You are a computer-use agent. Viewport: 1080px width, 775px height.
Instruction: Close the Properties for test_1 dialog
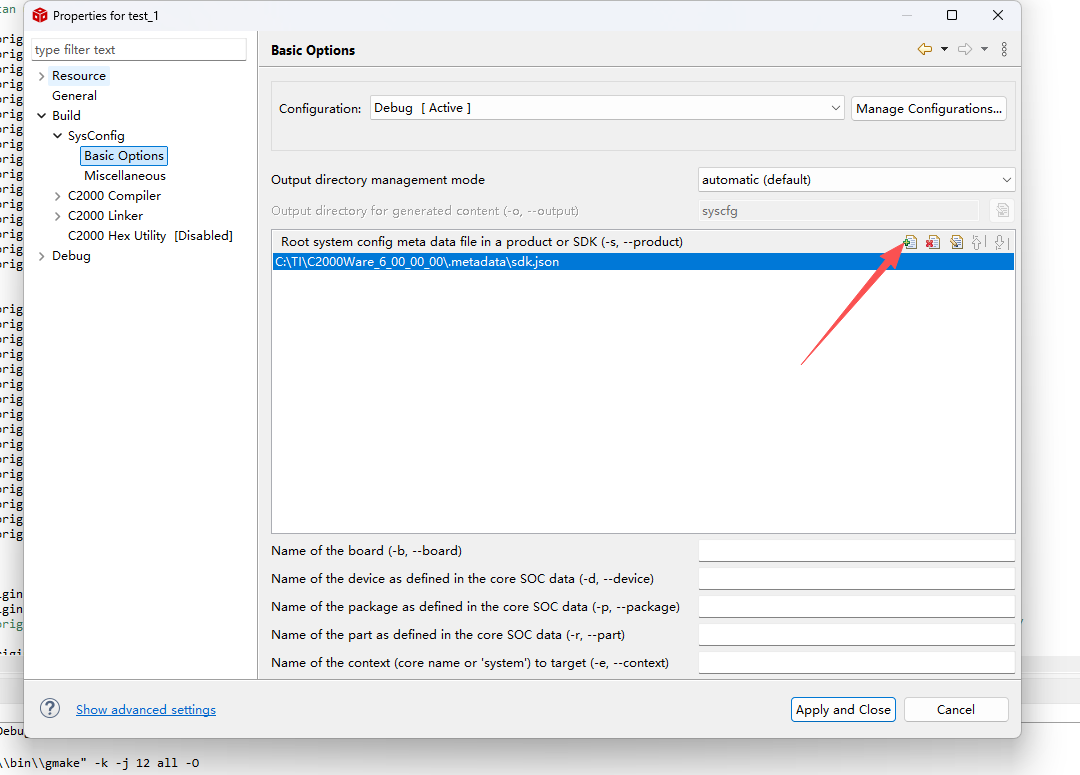(x=997, y=15)
